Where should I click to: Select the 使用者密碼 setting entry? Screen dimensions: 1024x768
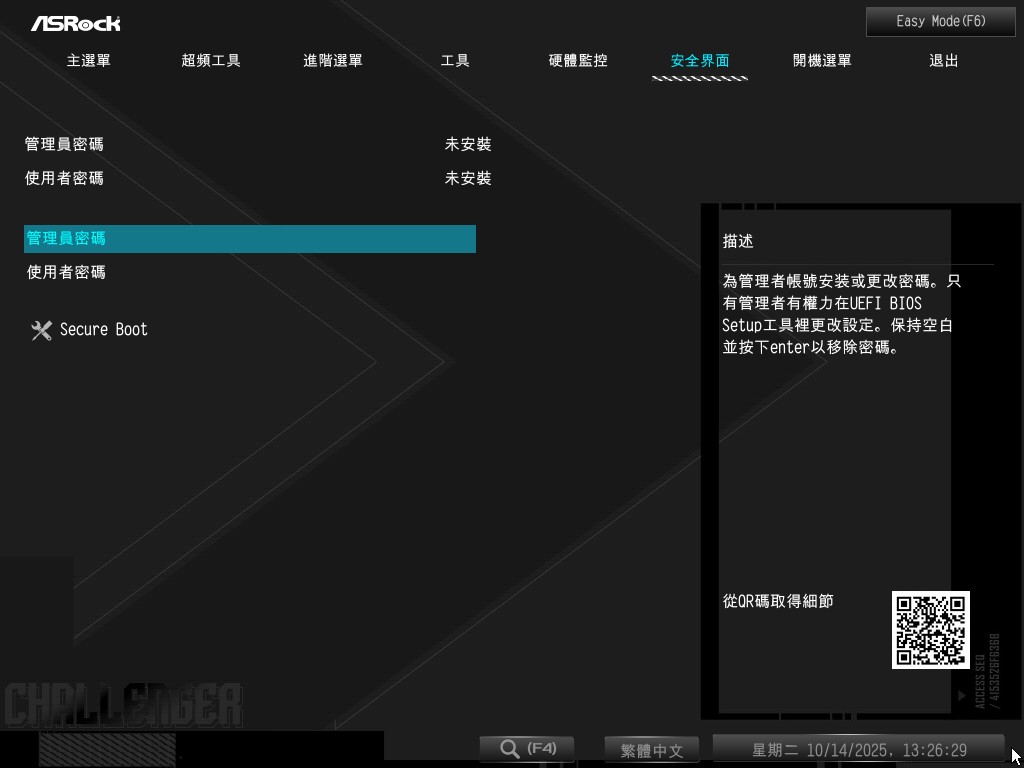coord(66,272)
